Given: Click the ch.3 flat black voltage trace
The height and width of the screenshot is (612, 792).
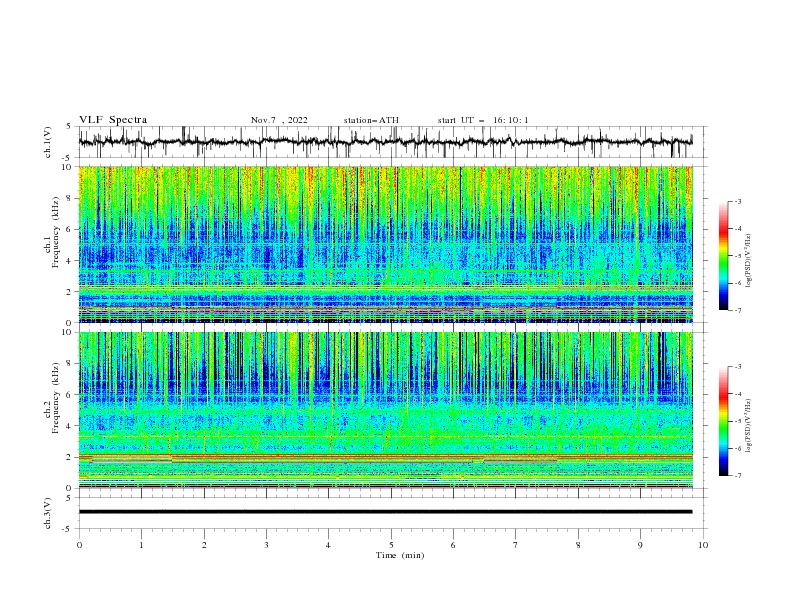Looking at the screenshot, I should click(385, 512).
